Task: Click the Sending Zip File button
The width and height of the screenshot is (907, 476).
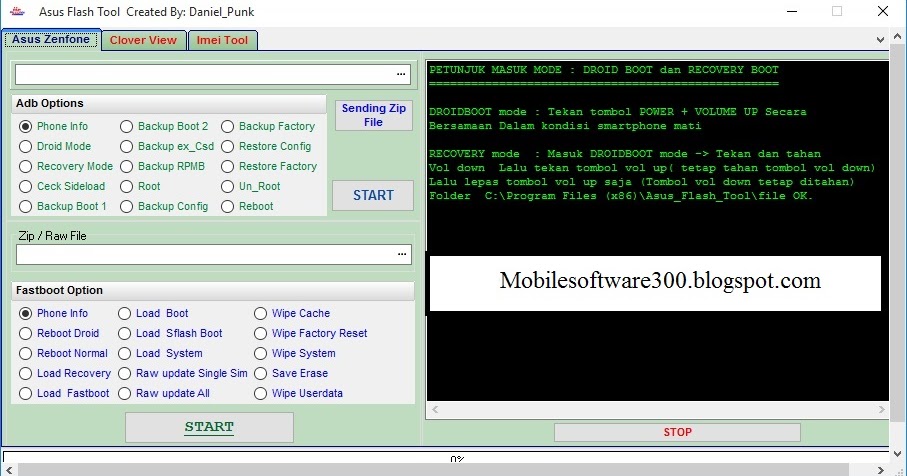Action: click(374, 115)
